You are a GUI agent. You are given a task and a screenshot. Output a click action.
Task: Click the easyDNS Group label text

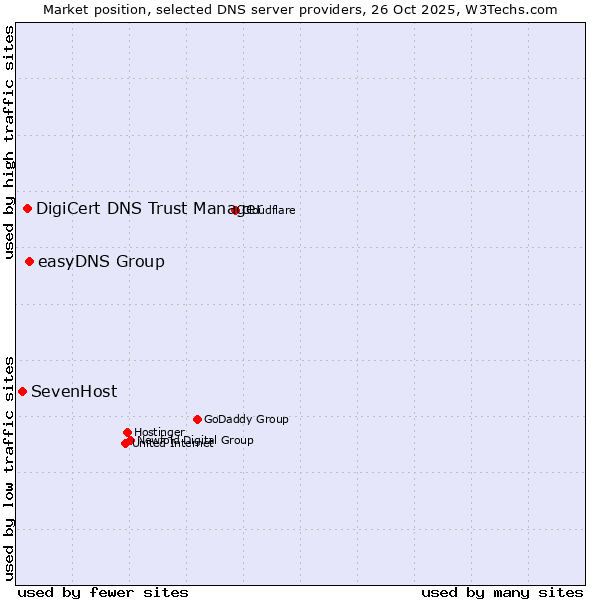101,261
